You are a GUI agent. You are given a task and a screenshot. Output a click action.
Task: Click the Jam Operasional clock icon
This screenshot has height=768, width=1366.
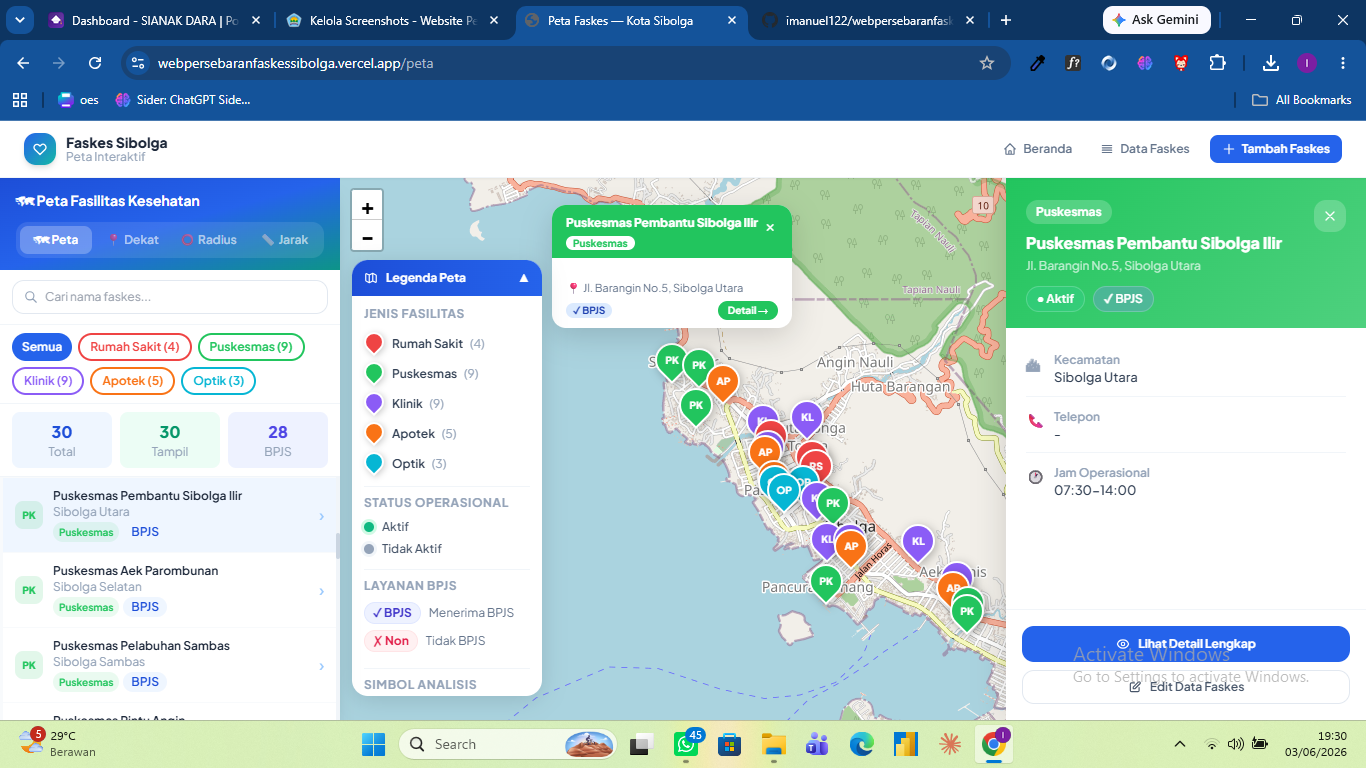click(x=1035, y=477)
